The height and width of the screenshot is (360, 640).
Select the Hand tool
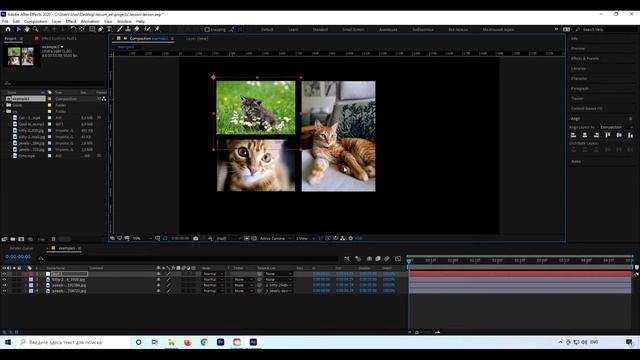pyautogui.click(x=27, y=29)
